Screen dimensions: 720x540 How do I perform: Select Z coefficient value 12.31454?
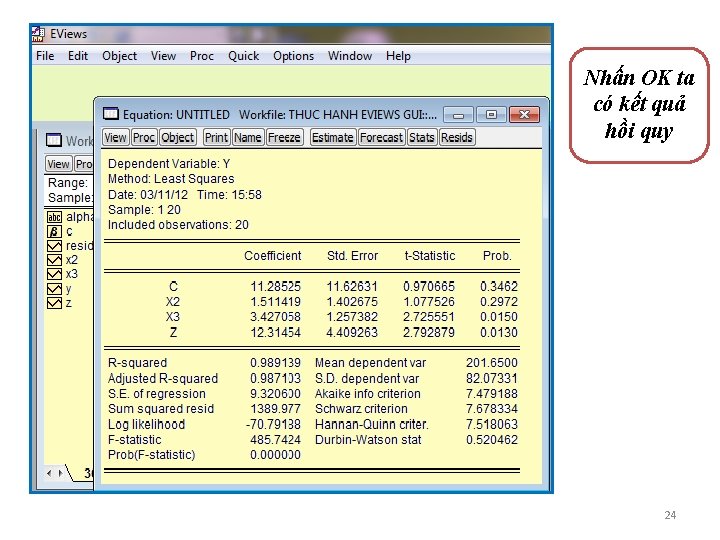276,332
